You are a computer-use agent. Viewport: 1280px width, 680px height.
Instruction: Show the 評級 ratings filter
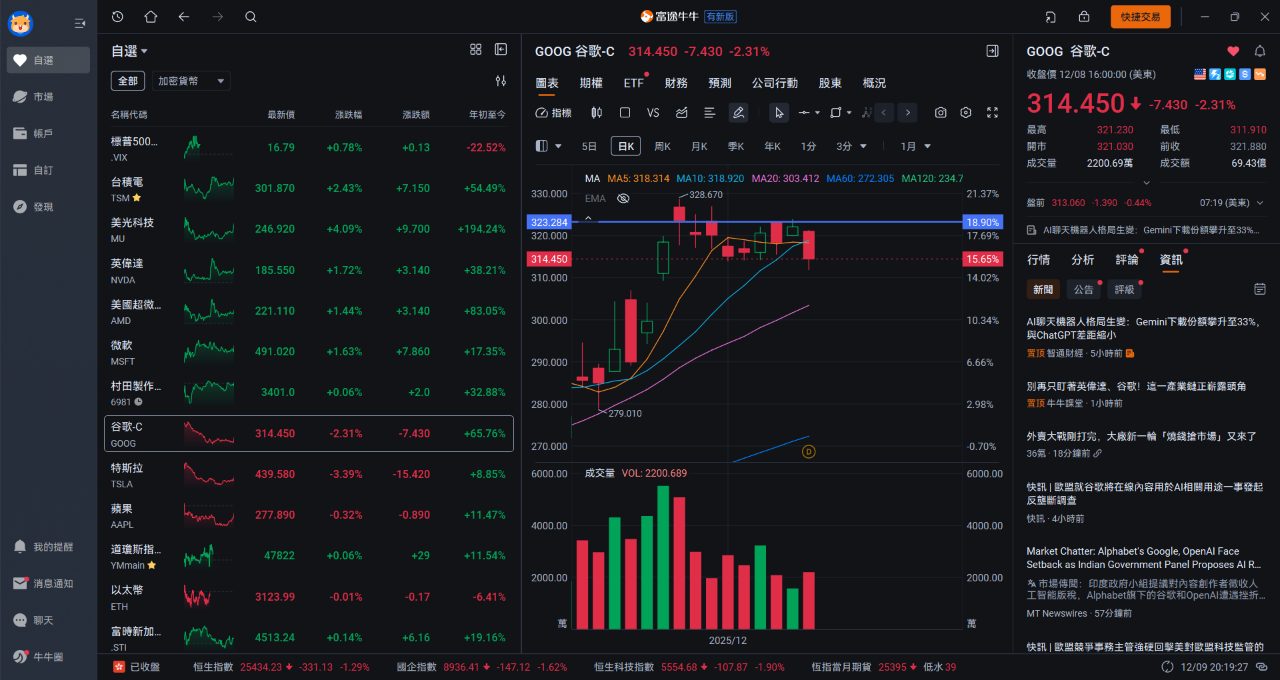click(x=1124, y=289)
